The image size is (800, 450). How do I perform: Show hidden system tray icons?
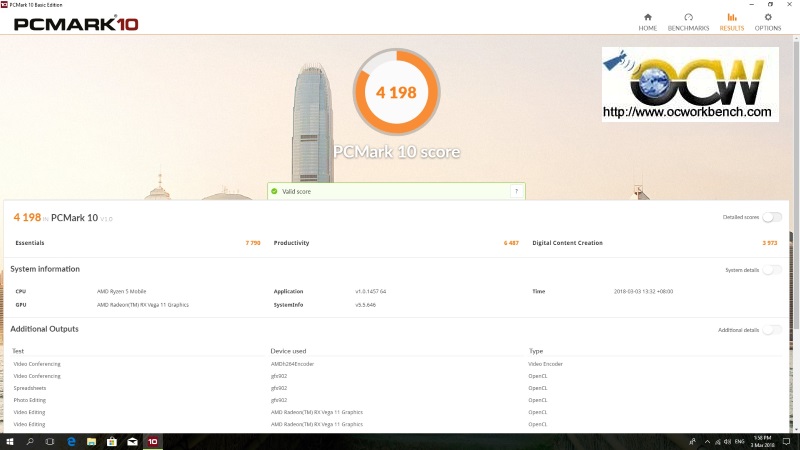pyautogui.click(x=707, y=442)
